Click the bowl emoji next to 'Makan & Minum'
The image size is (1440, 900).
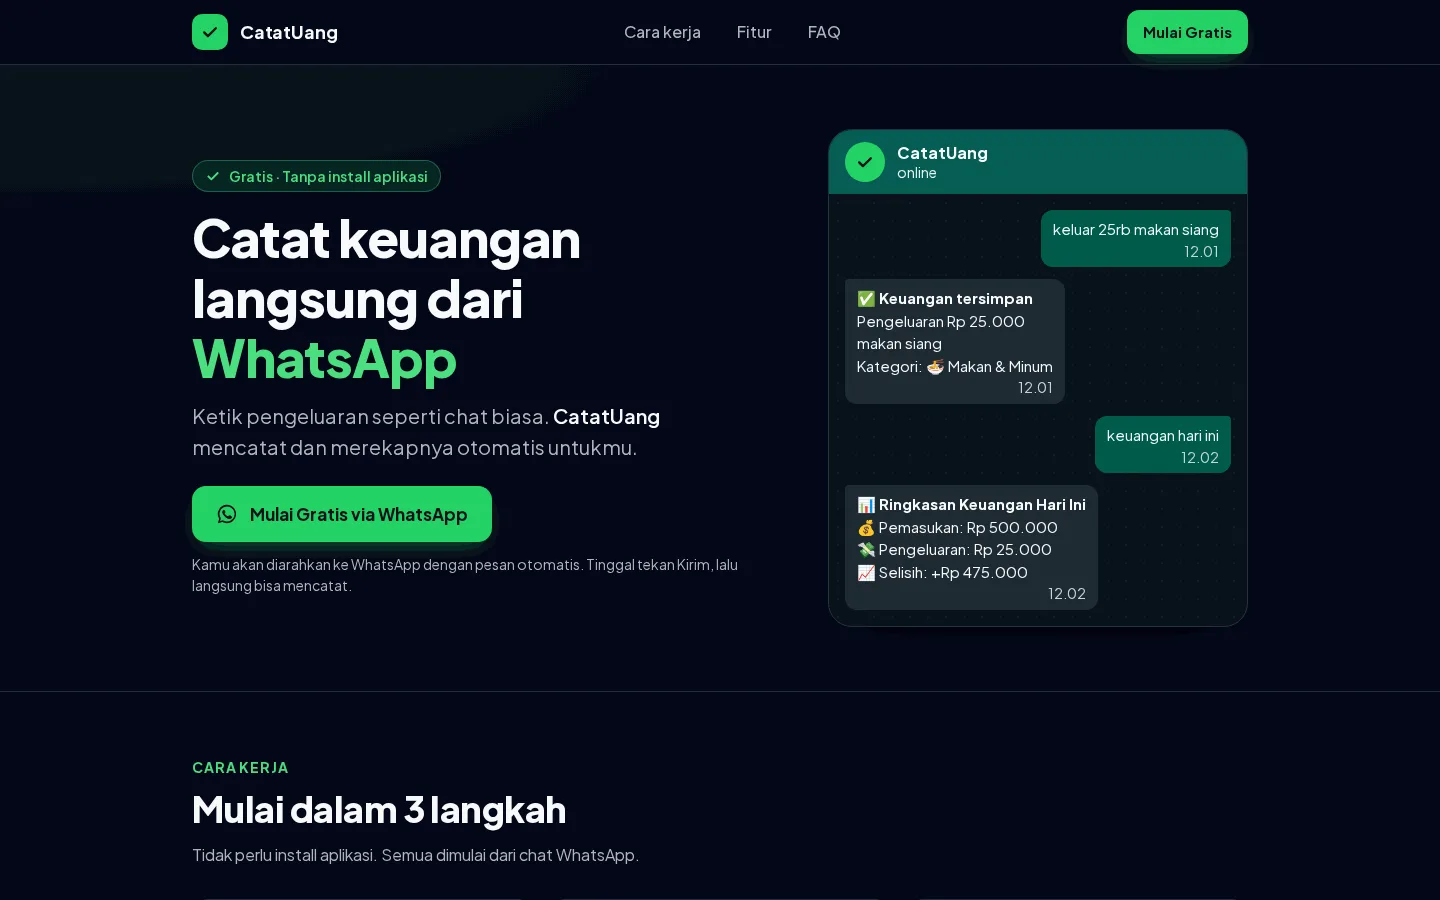click(935, 367)
